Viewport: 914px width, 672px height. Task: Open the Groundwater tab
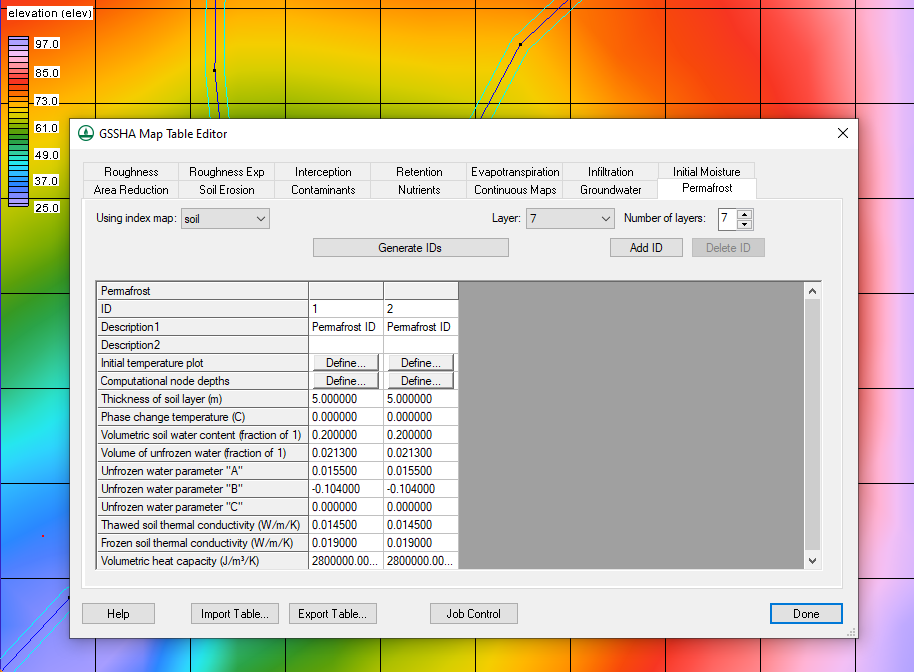click(x=610, y=189)
